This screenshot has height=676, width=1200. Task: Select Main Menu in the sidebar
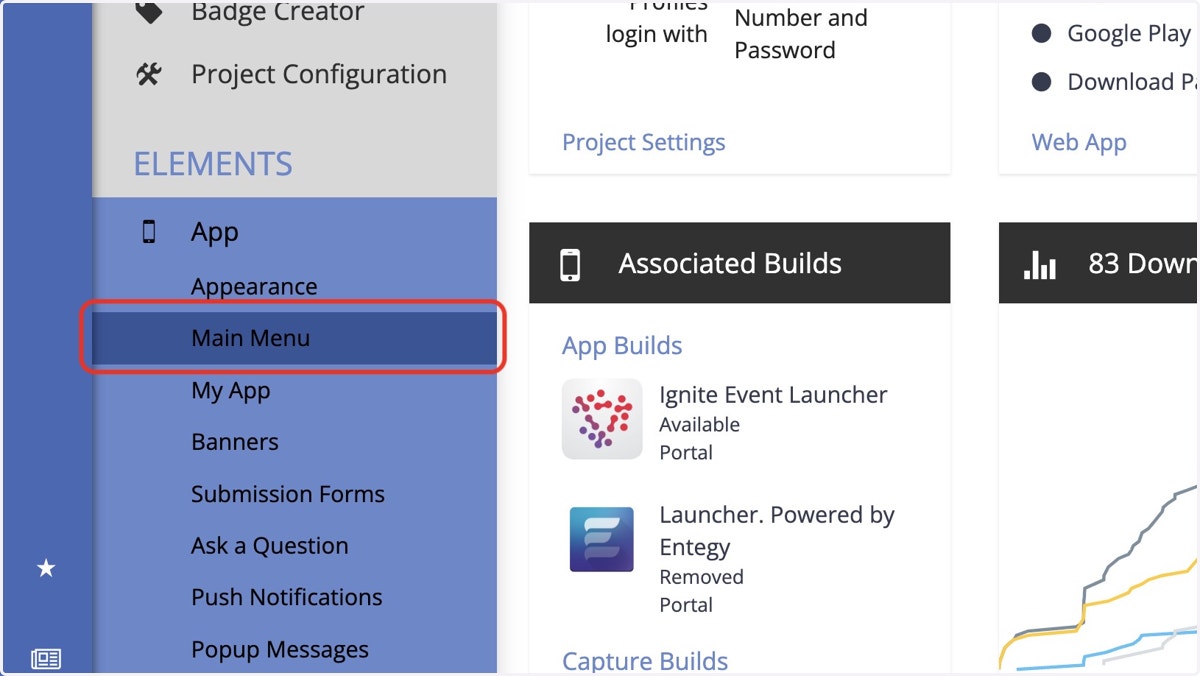(294, 338)
